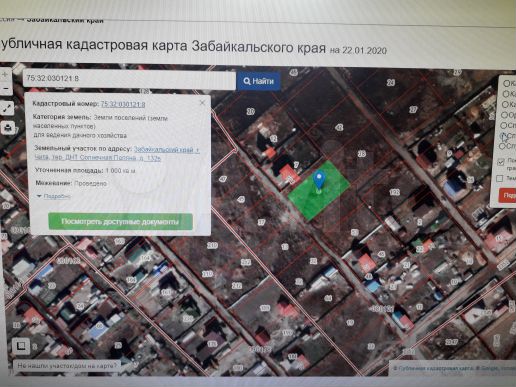Tick the empty Тем... checkbox
516x387 pixels.
tap(500, 179)
